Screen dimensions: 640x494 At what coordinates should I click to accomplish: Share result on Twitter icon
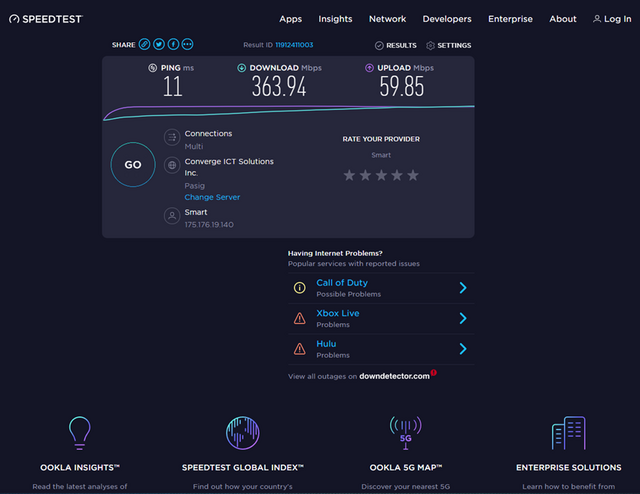159,44
